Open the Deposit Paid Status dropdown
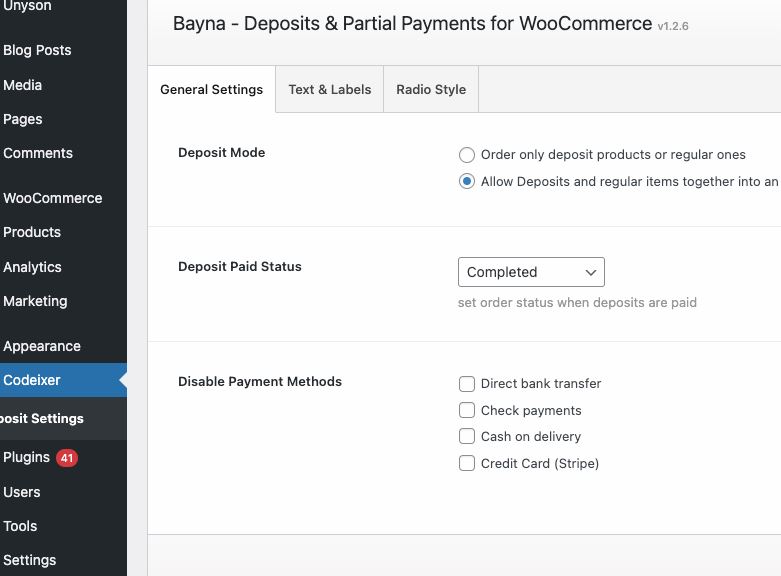The image size is (781, 576). [x=531, y=272]
